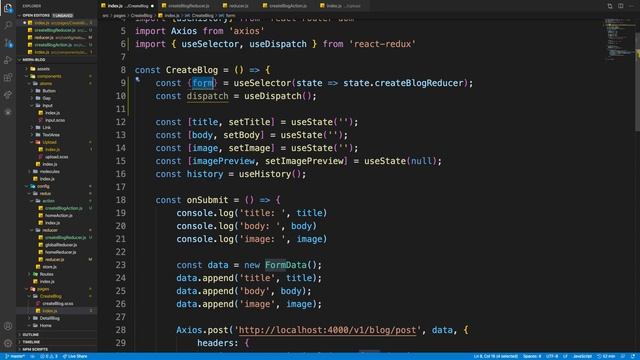
Task: Open the Explorer view in activity bar
Action: (x=8, y=8)
